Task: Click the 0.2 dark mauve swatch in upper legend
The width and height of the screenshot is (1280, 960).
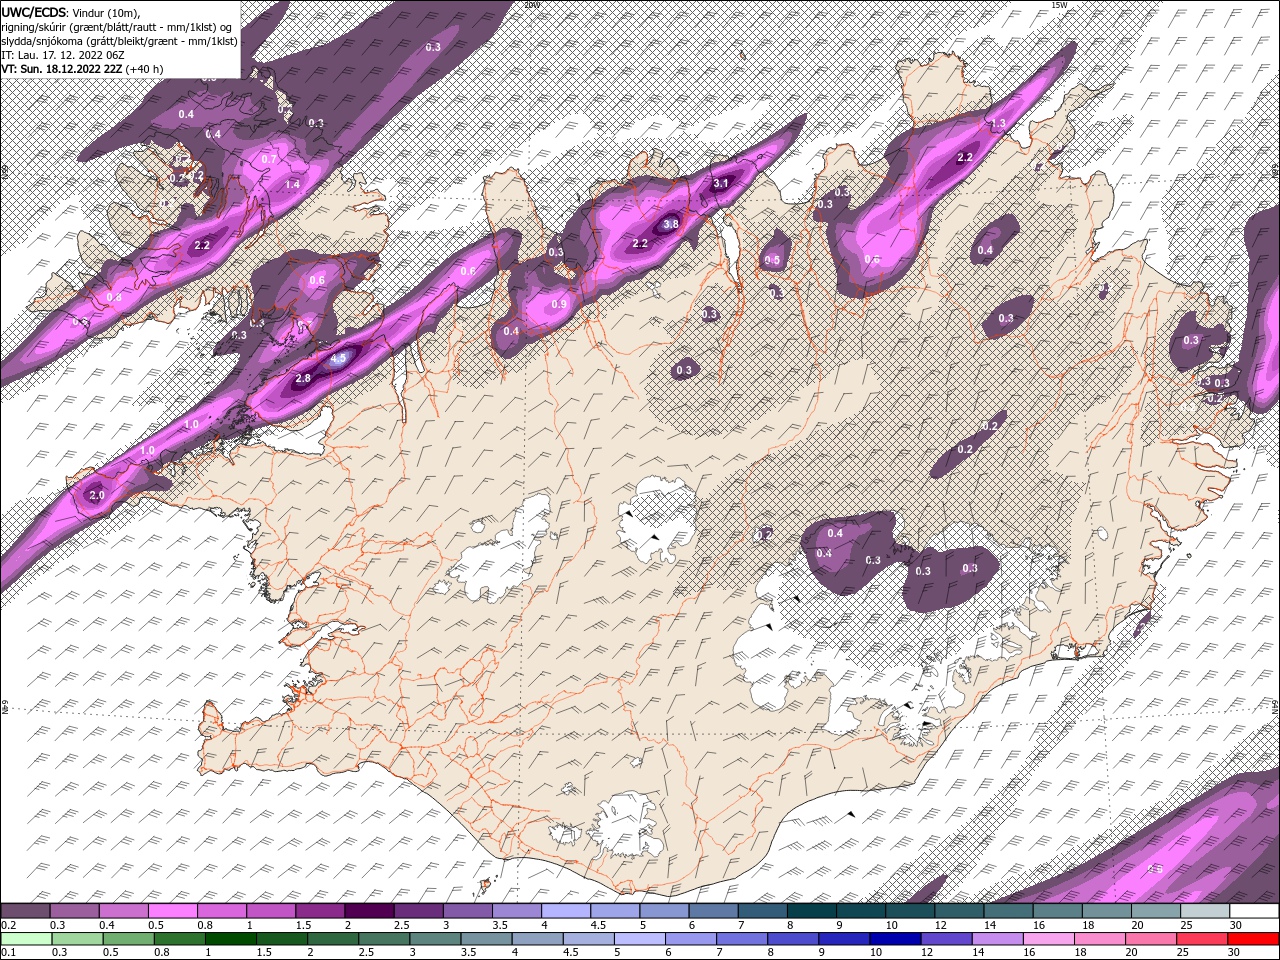Action: [25, 911]
